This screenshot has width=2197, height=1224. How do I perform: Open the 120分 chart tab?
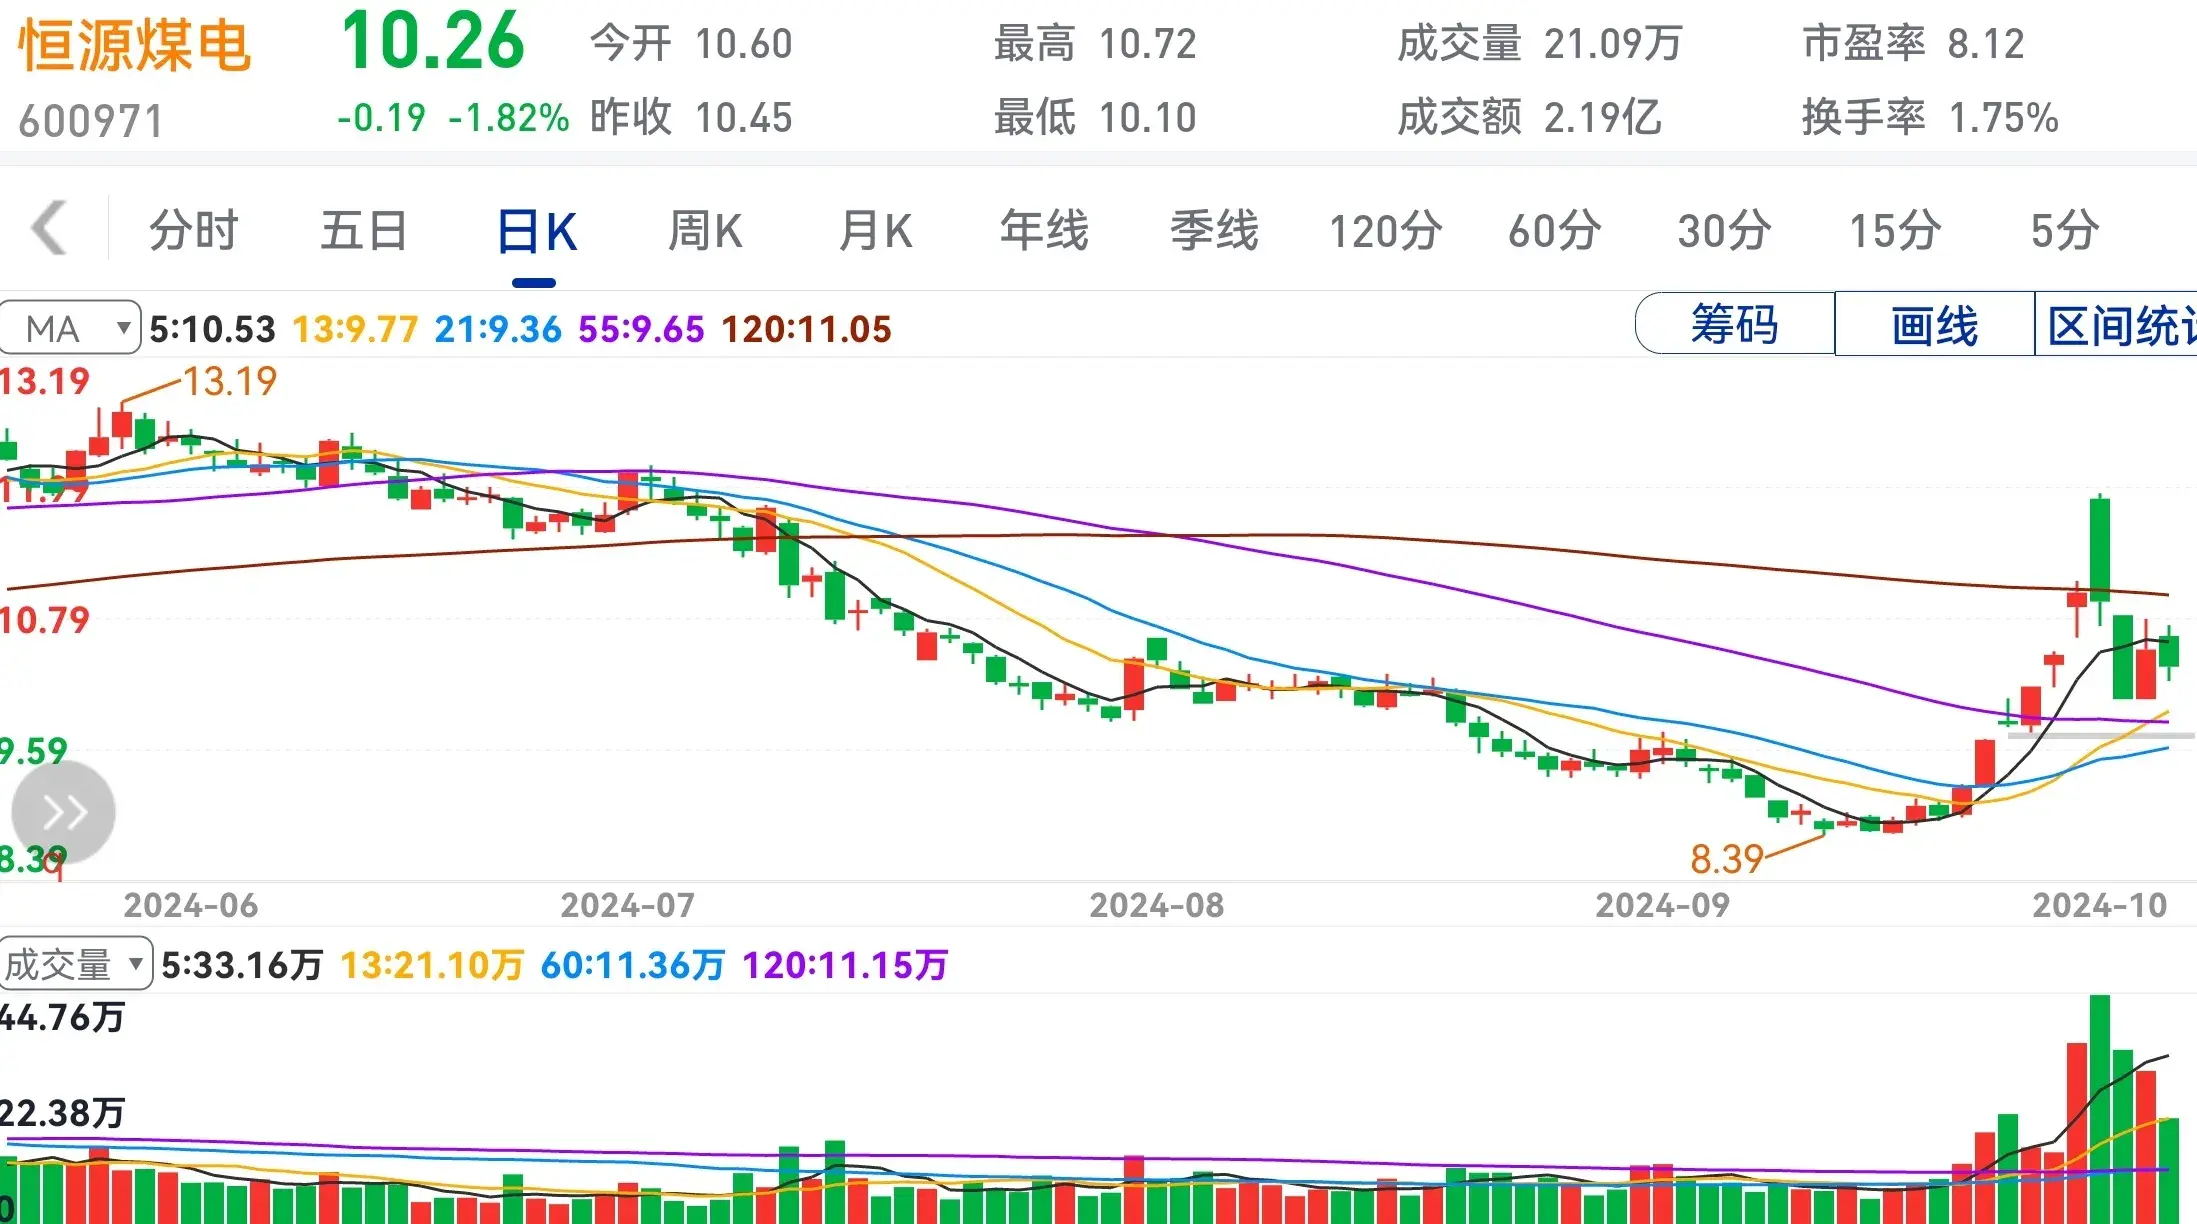[x=1385, y=231]
